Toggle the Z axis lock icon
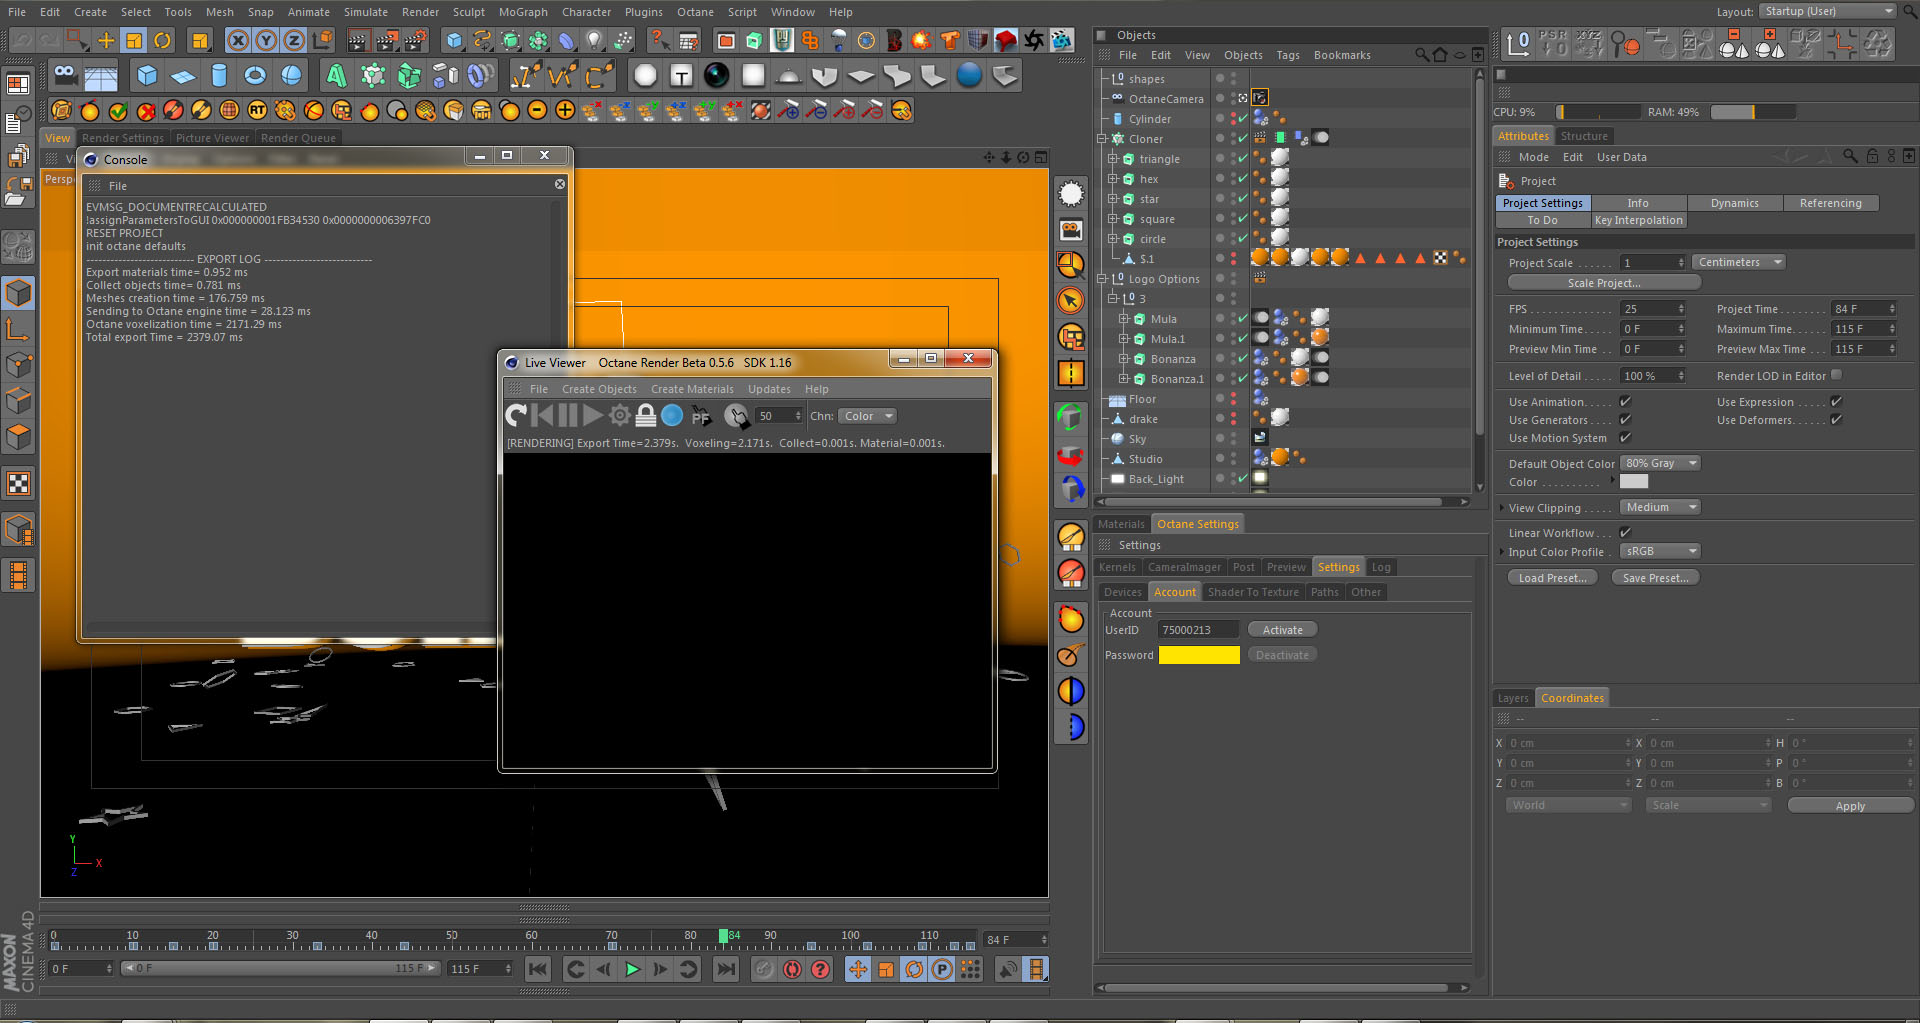1920x1023 pixels. coord(294,40)
